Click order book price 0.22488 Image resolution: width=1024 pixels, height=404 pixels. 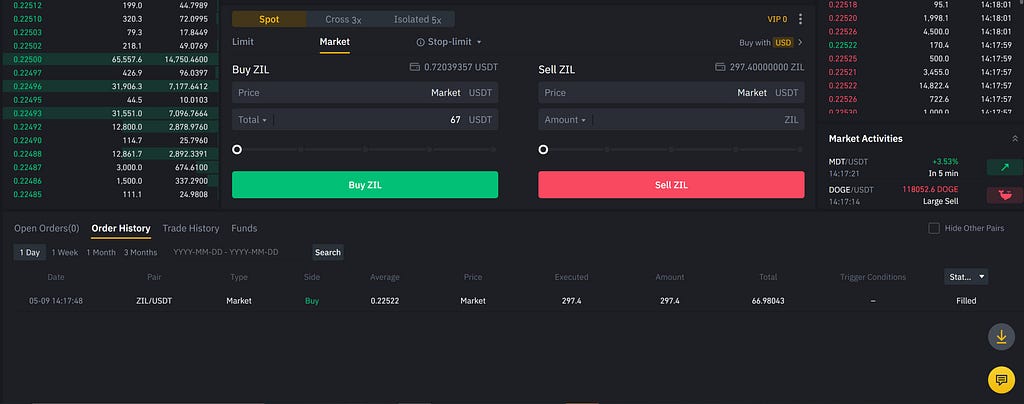point(28,154)
